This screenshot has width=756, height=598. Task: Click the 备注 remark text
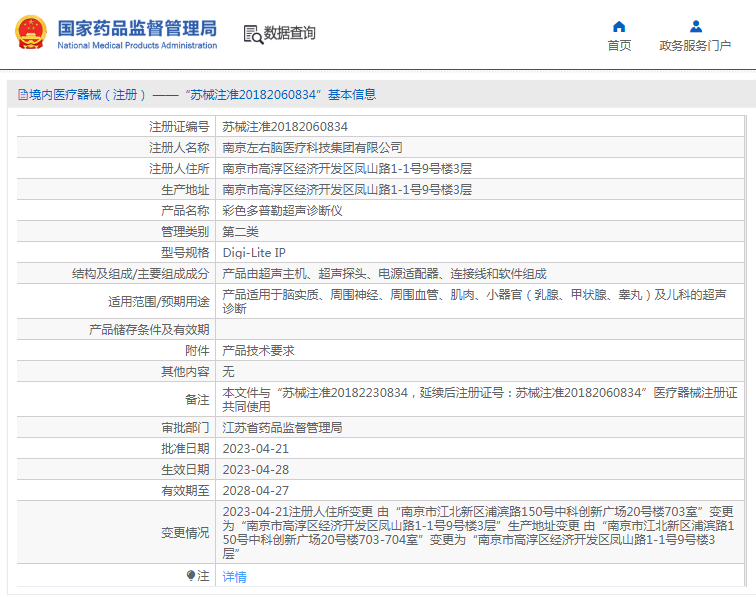480,400
